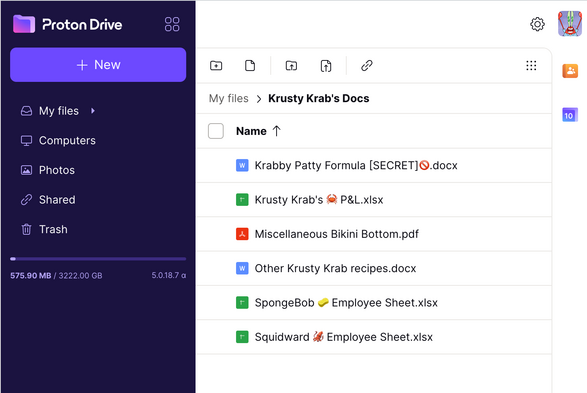This screenshot has height=393, width=587.
Task: Click the My files inbox icon
Action: (26, 111)
